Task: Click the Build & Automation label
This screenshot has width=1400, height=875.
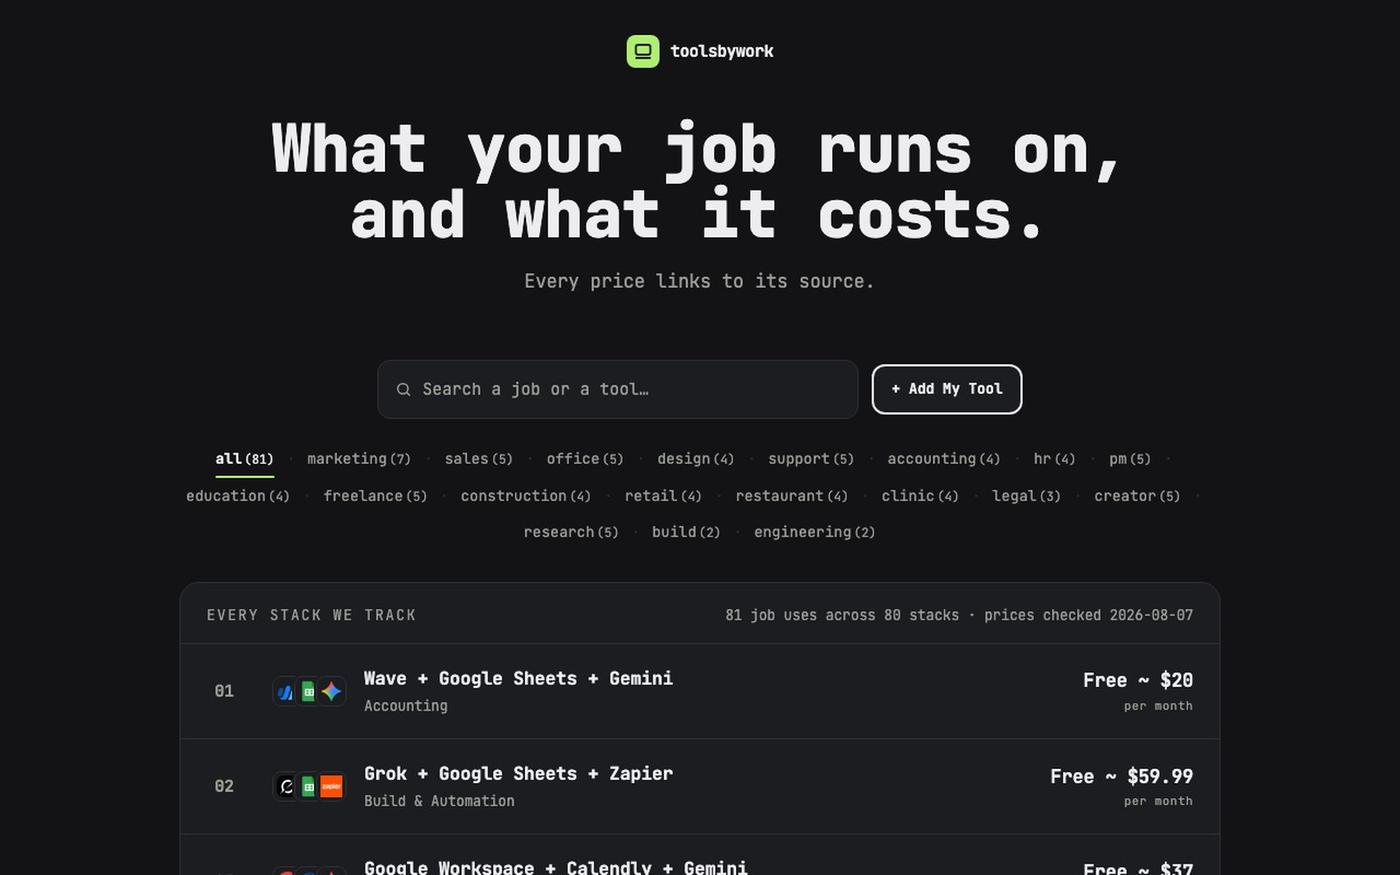Action: click(x=439, y=801)
